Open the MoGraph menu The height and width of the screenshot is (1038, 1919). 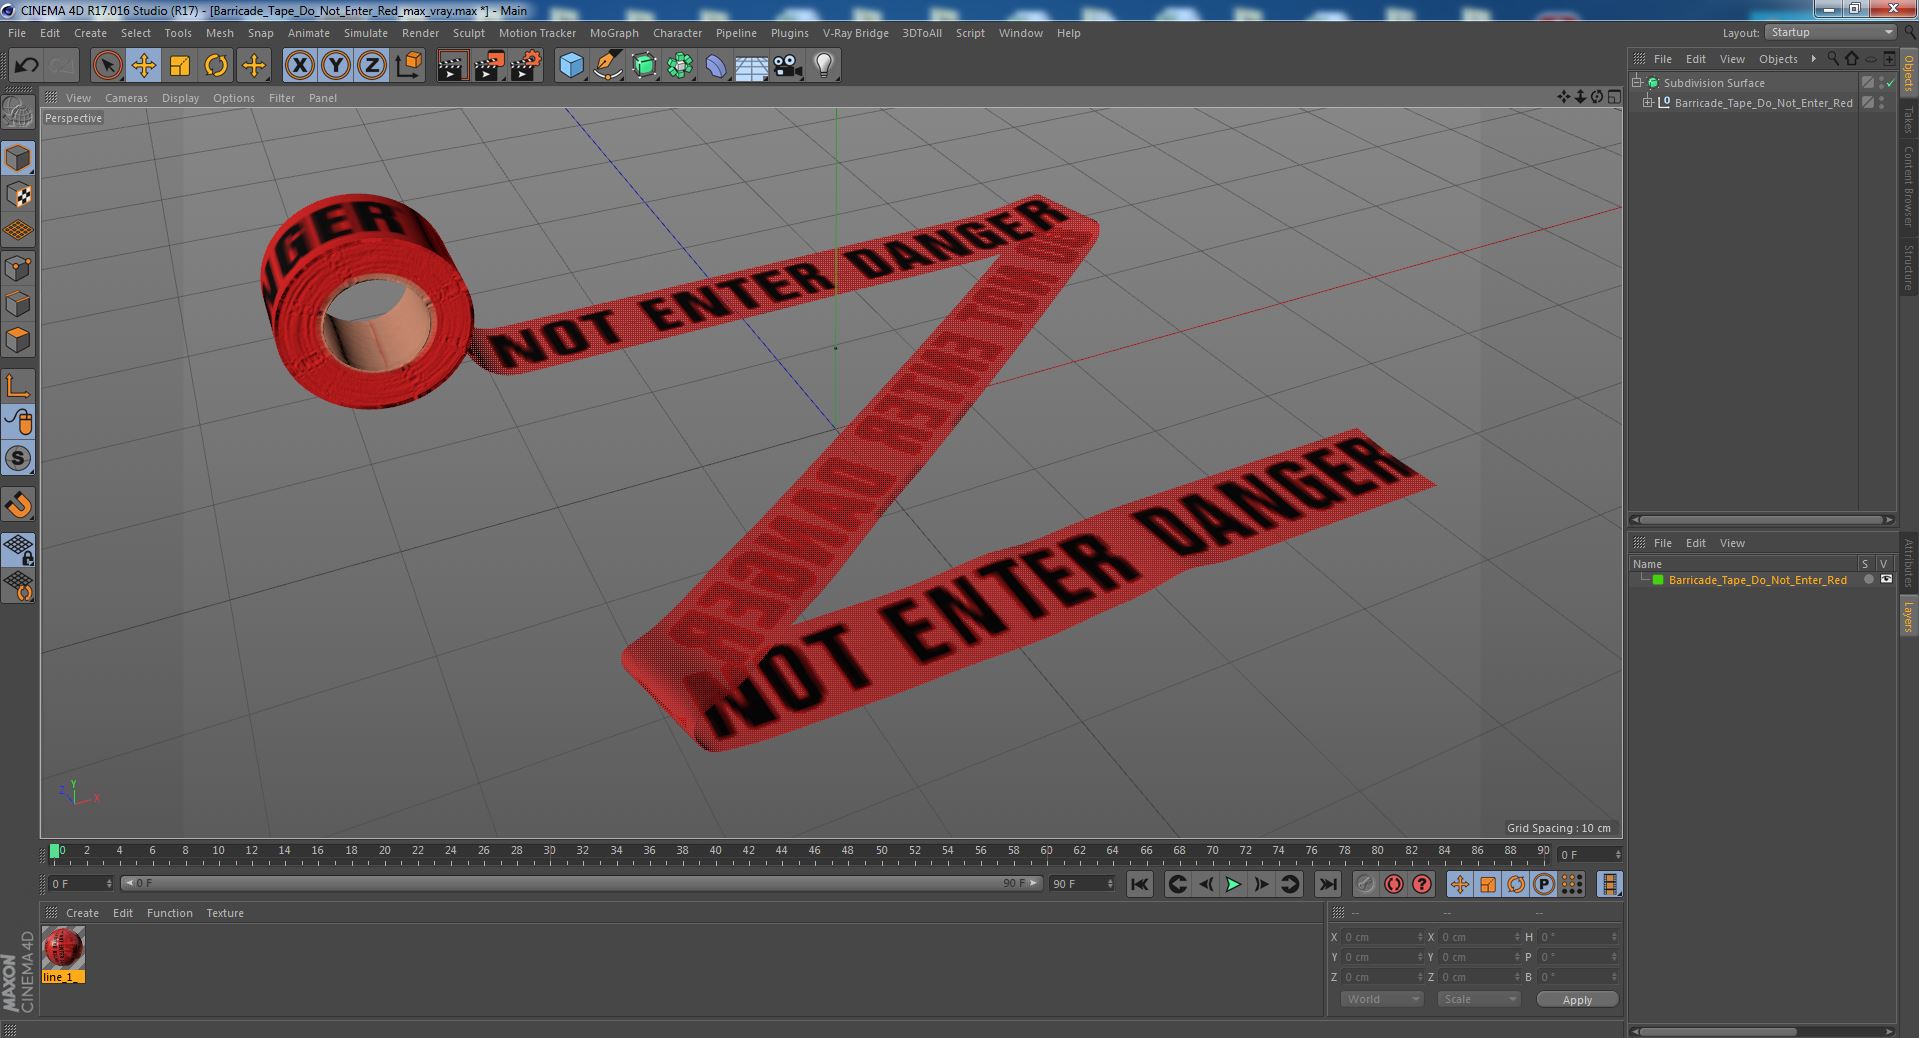tap(614, 33)
